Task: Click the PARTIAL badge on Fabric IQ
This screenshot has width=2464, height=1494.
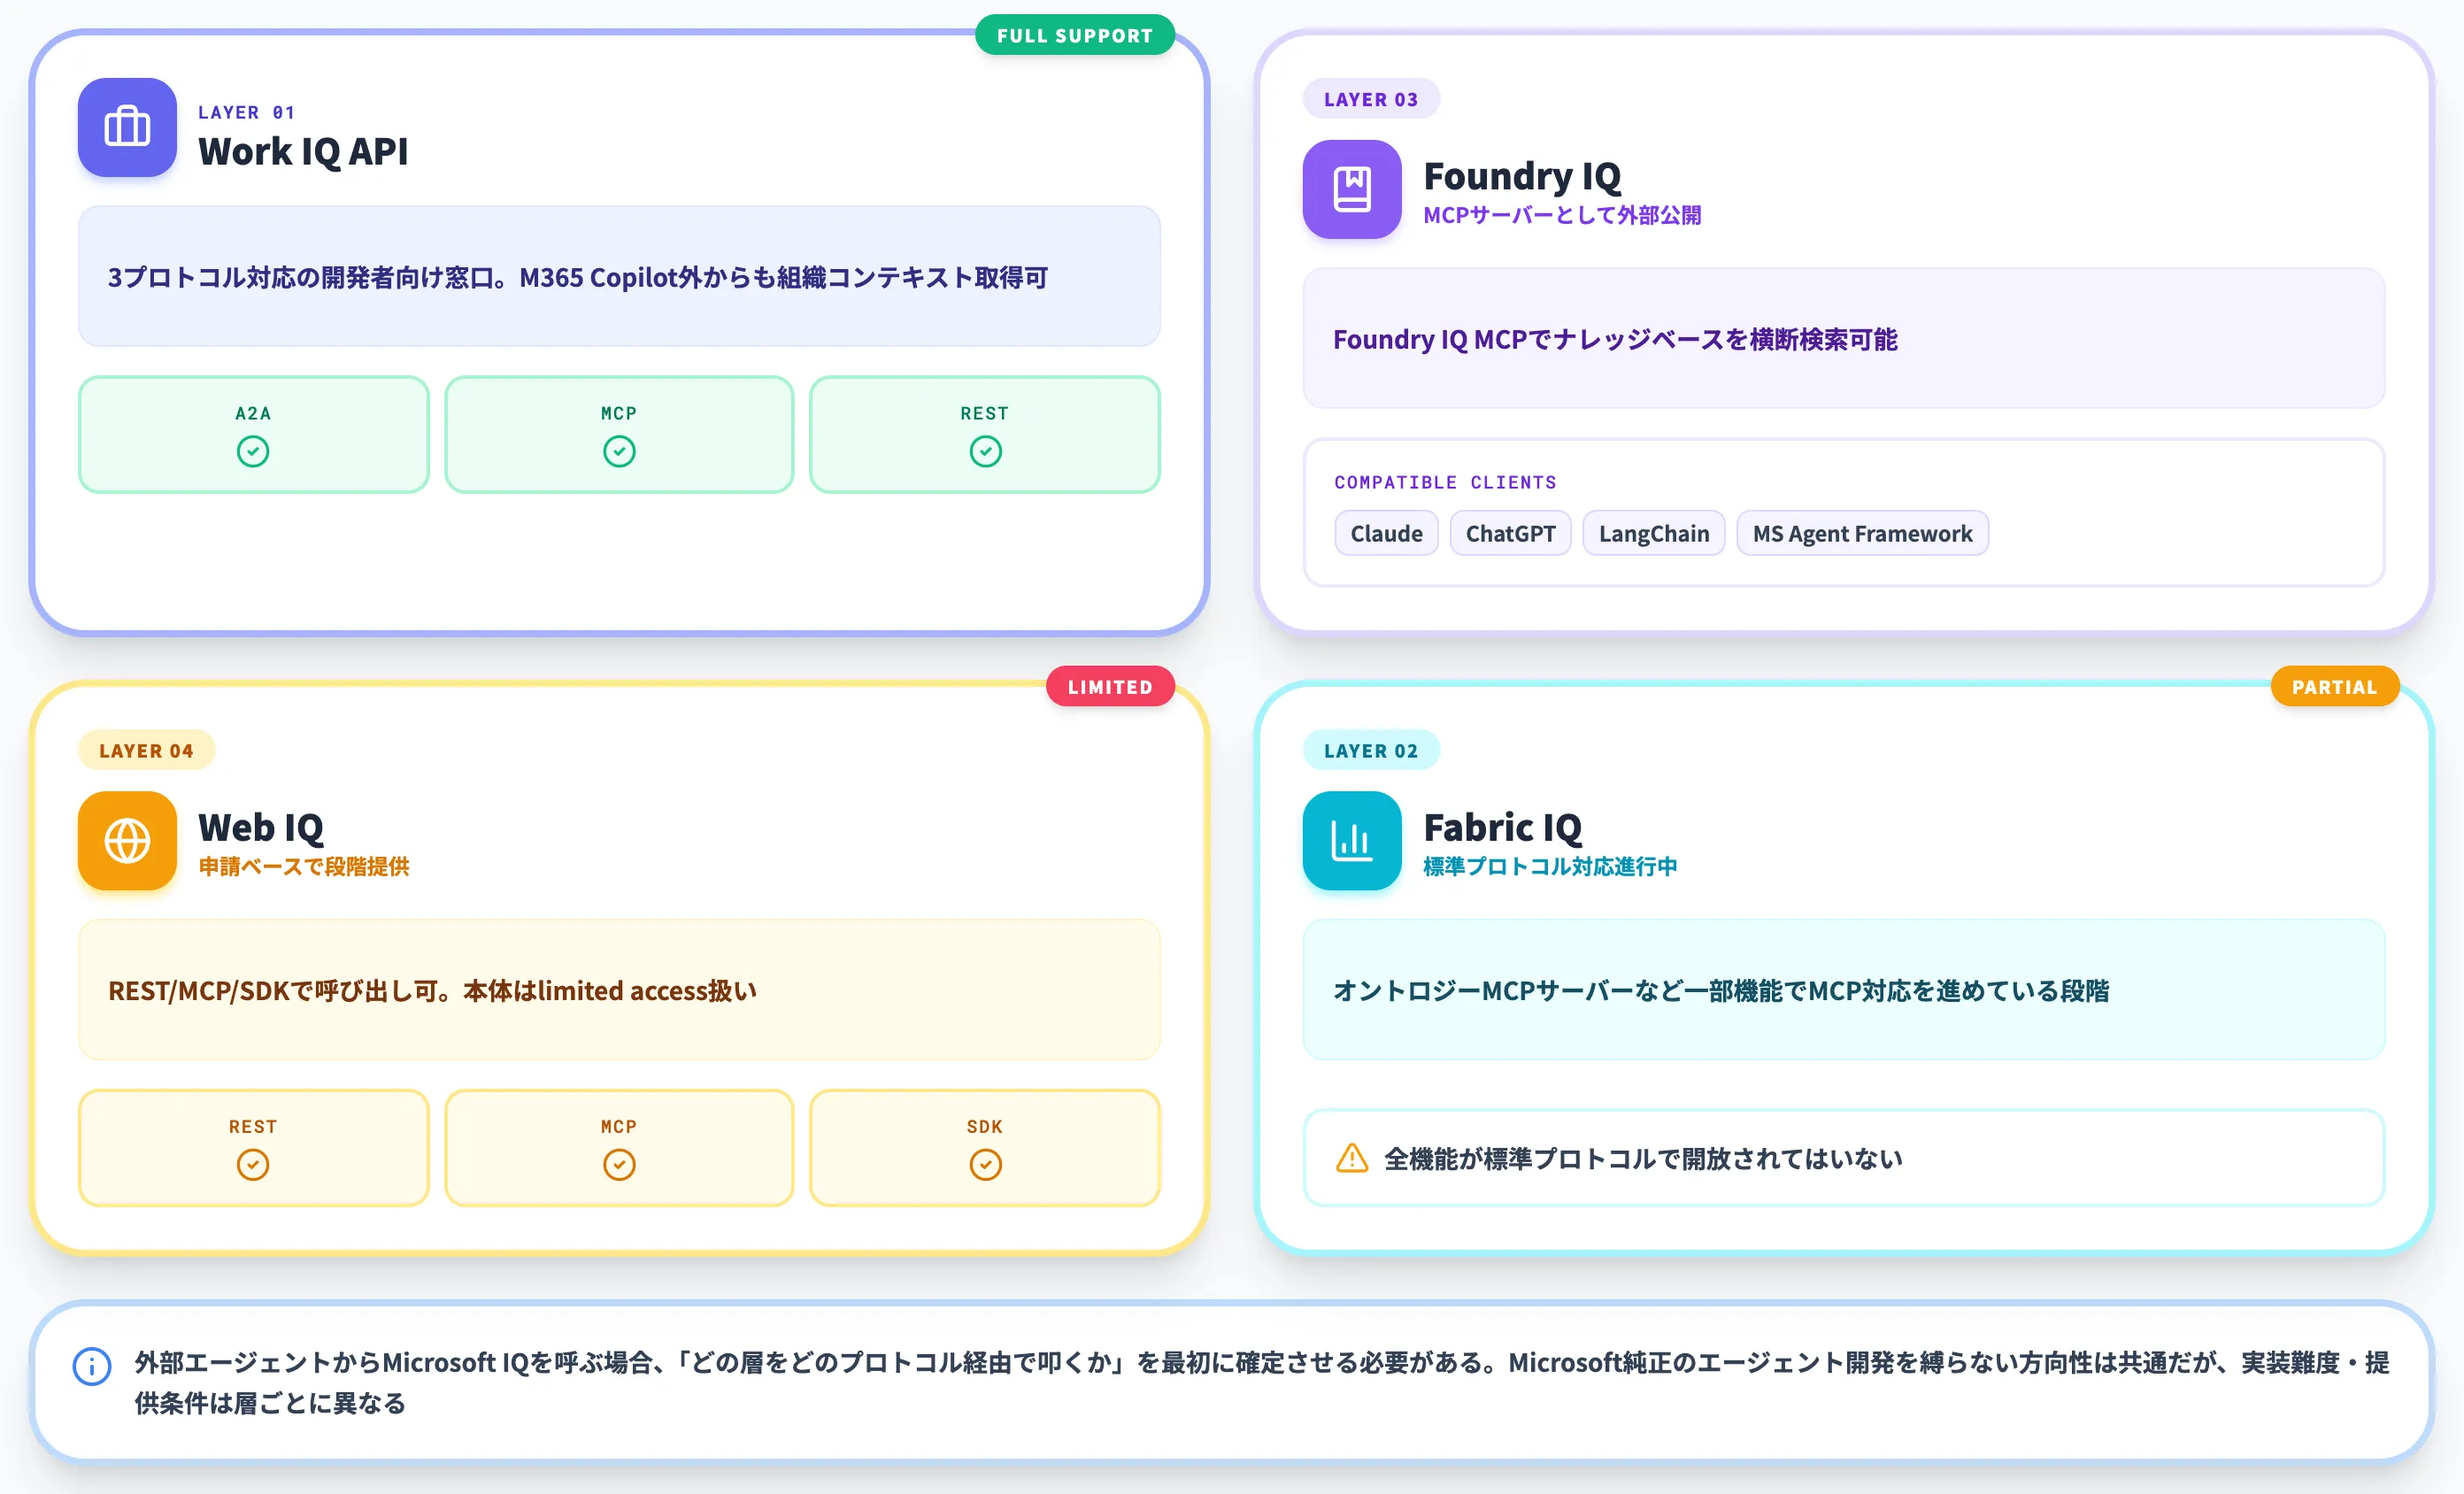Action: coord(2334,686)
